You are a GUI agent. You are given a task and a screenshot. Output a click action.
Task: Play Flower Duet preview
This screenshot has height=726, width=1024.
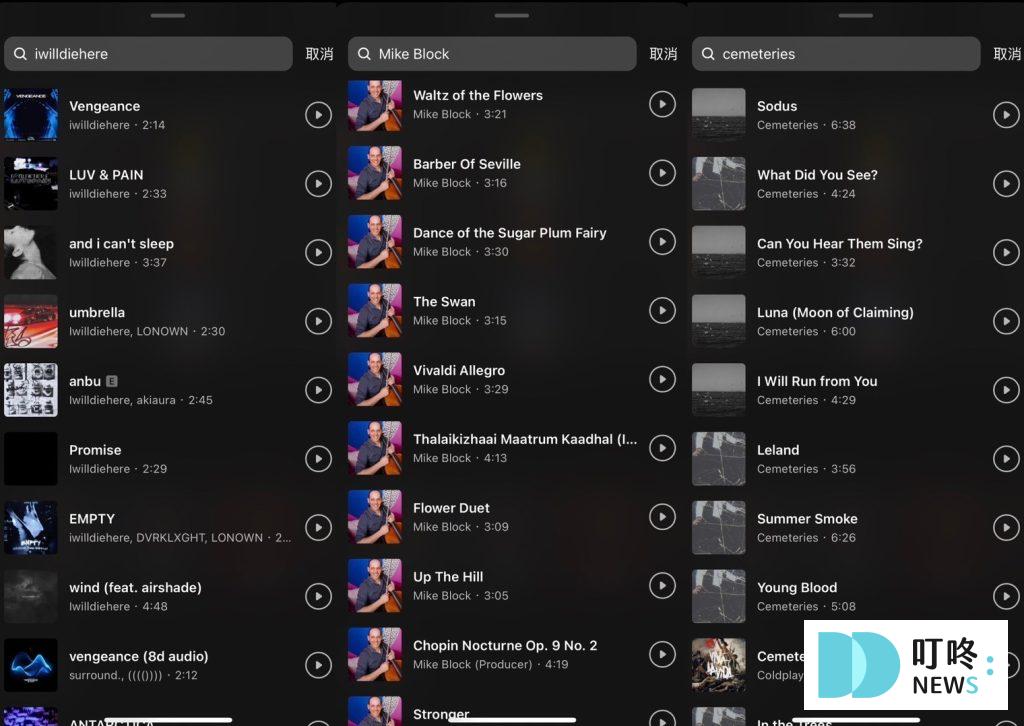pyautogui.click(x=662, y=517)
